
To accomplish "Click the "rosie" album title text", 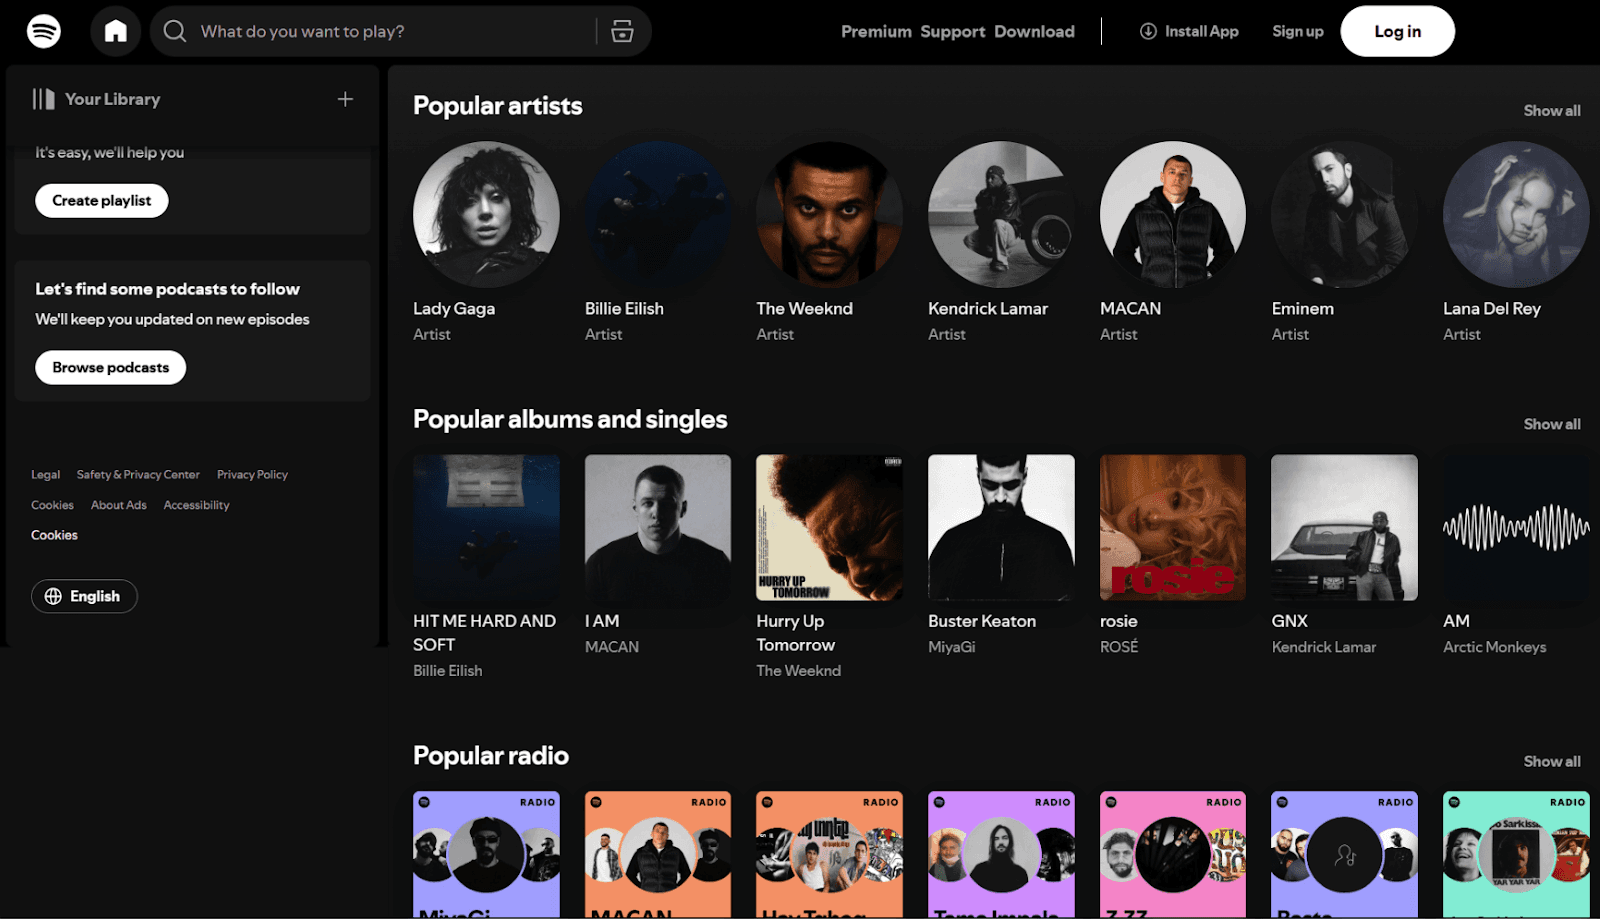I will tap(1119, 621).
